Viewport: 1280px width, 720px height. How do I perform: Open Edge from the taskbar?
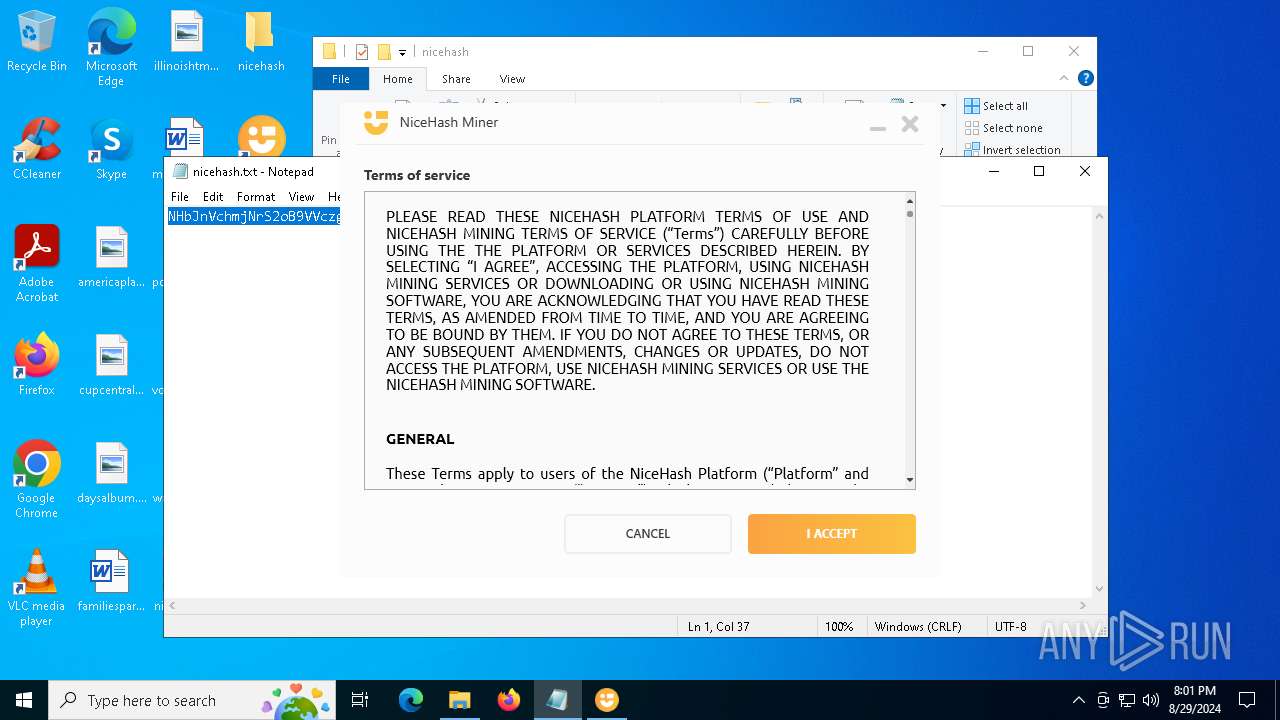coord(411,700)
